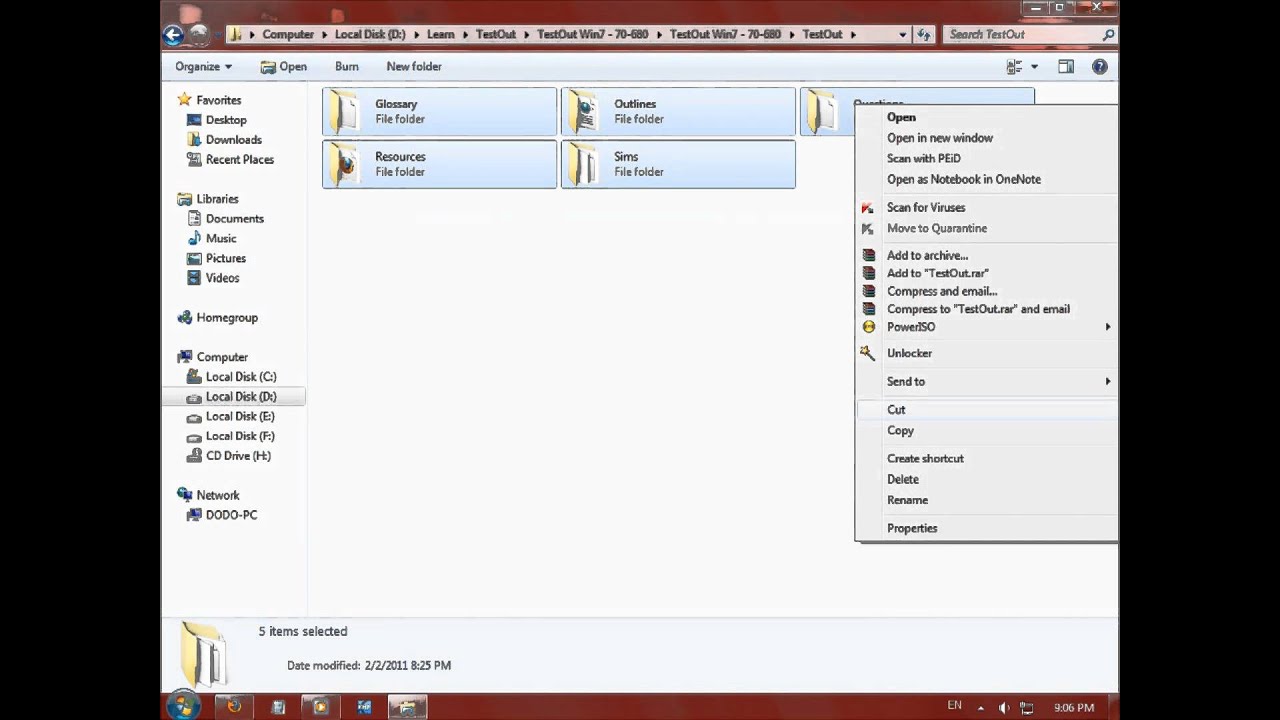Open the Organize dropdown menu
Image resolution: width=1280 pixels, height=720 pixels.
click(203, 67)
